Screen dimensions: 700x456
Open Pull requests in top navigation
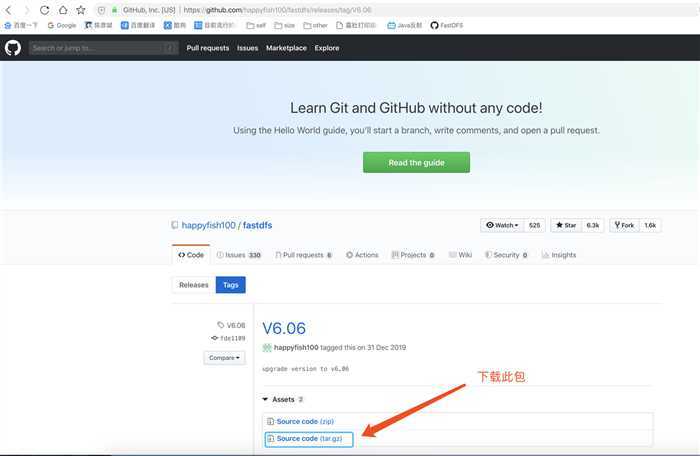208,48
